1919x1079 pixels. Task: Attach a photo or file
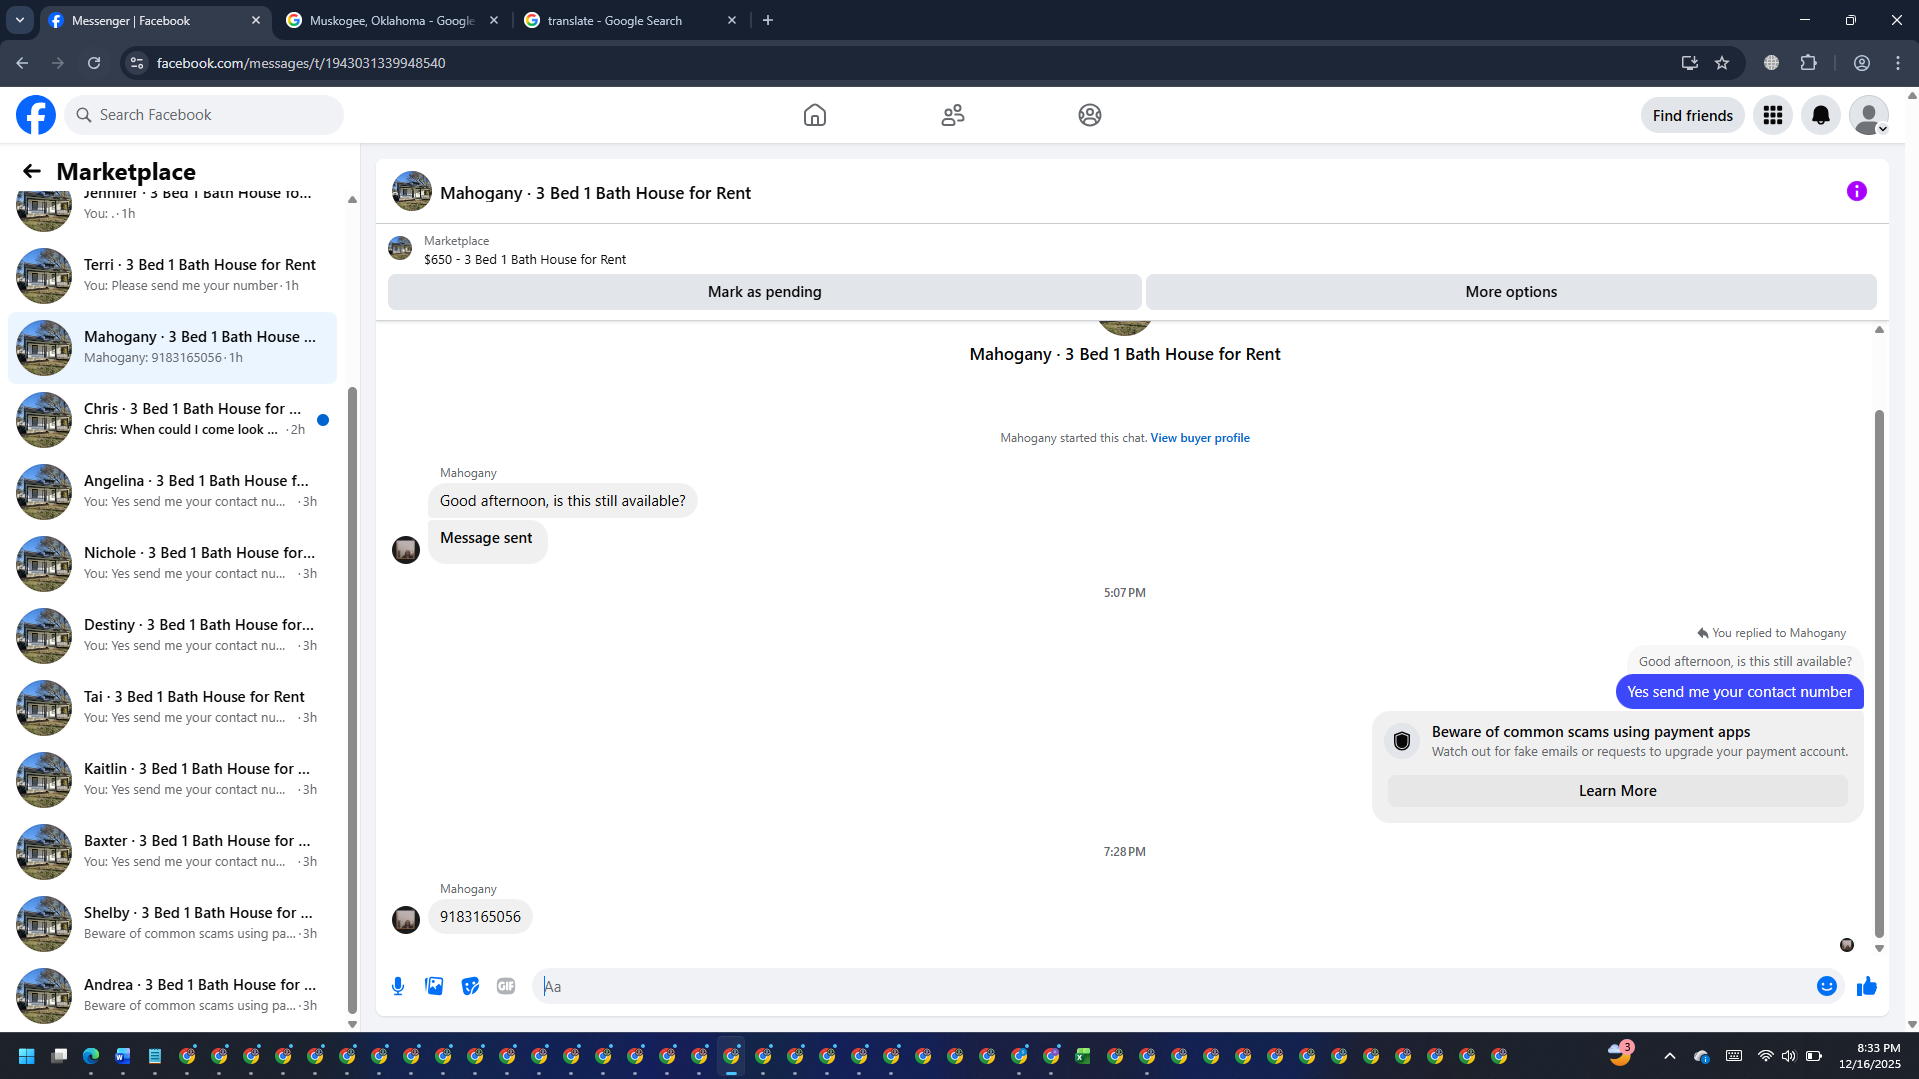coord(434,986)
